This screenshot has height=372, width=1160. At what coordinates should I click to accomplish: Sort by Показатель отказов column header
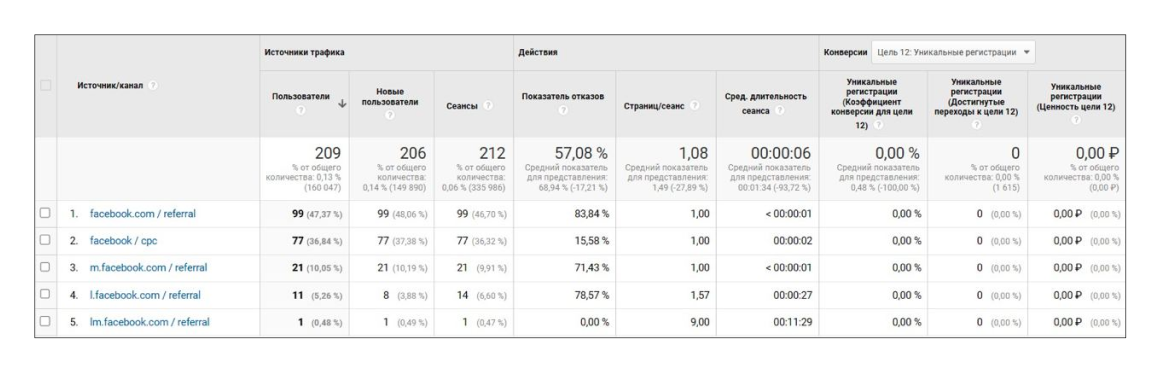point(563,97)
